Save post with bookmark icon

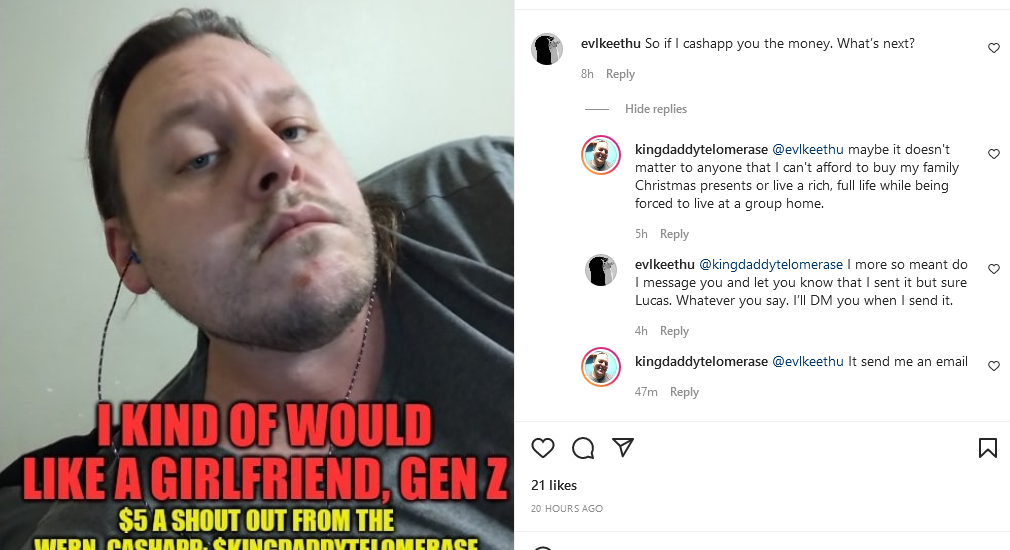click(987, 448)
